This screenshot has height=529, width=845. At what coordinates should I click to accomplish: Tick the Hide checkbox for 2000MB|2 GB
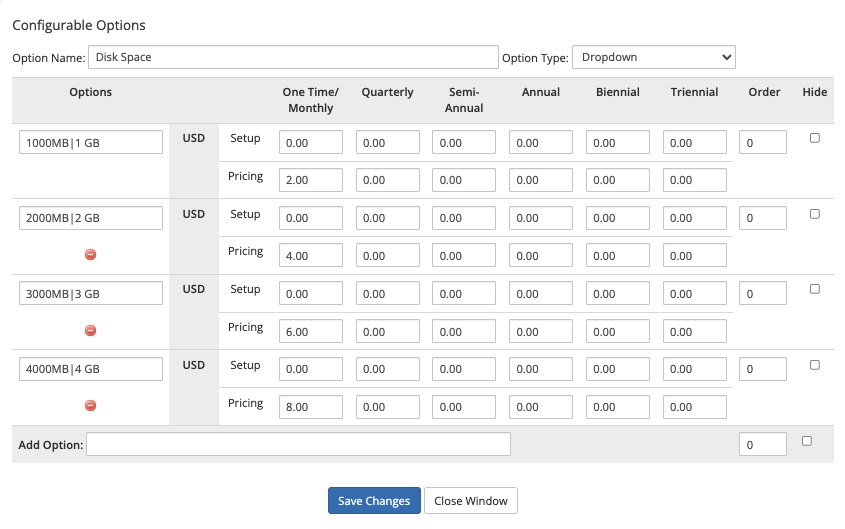[814, 214]
